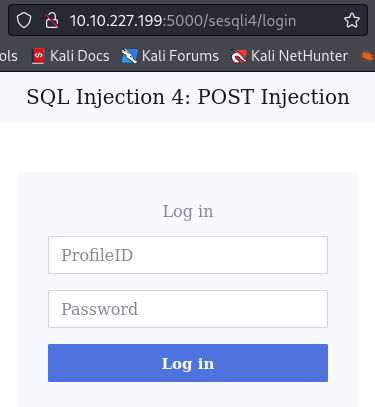This screenshot has height=407, width=375.
Task: Focus the Password input field
Action: coord(188,309)
